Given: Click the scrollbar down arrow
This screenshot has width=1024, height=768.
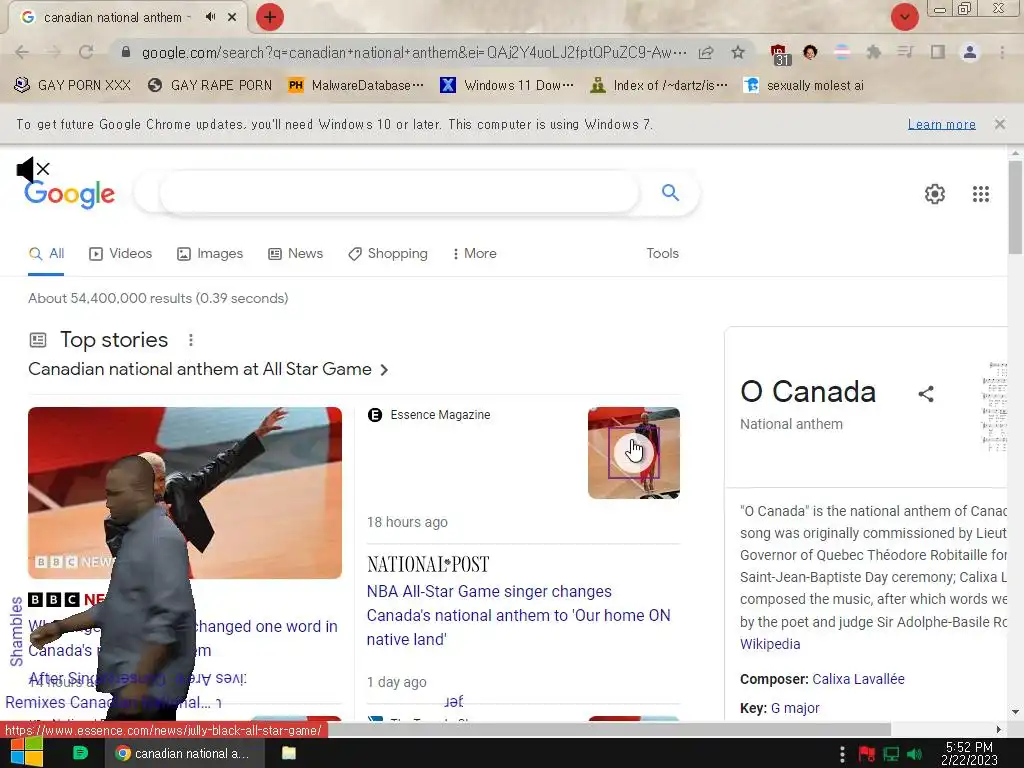Looking at the screenshot, I should 1016,712.
